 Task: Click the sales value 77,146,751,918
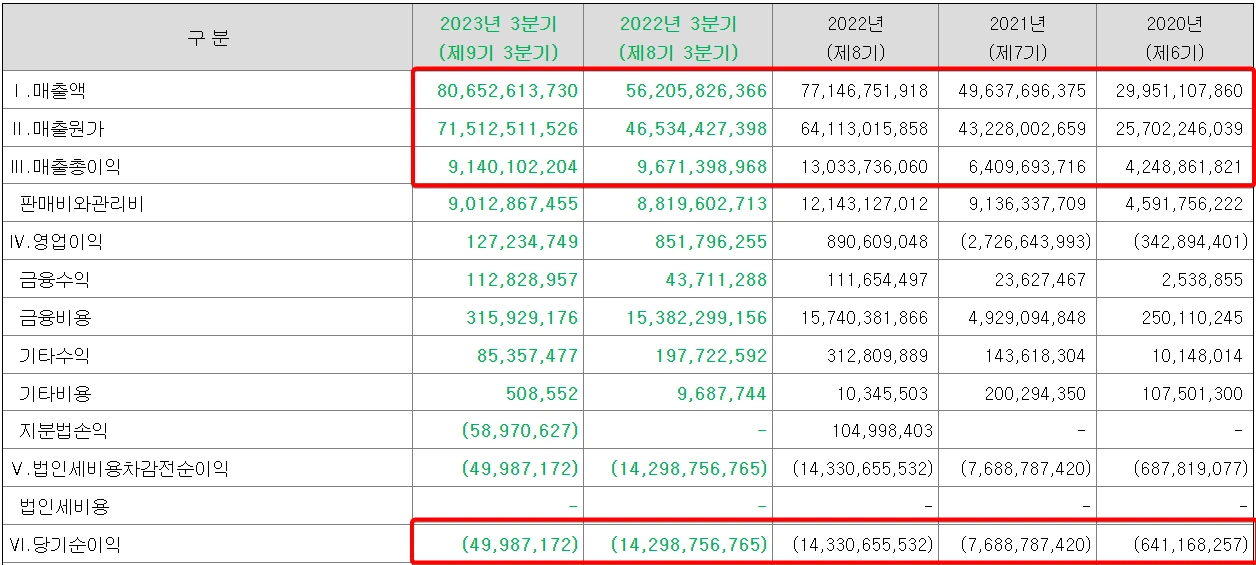865,91
